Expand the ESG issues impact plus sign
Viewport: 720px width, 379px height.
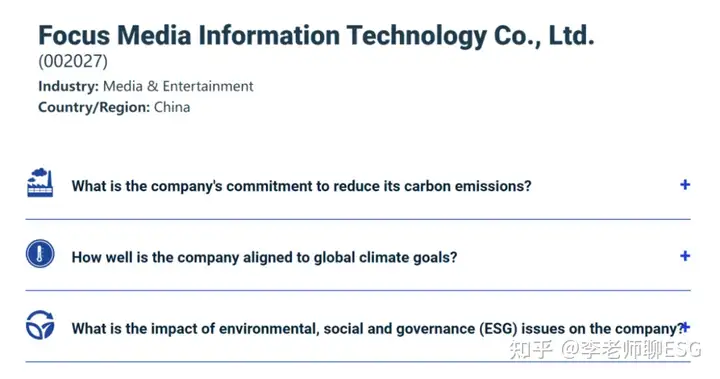686,327
